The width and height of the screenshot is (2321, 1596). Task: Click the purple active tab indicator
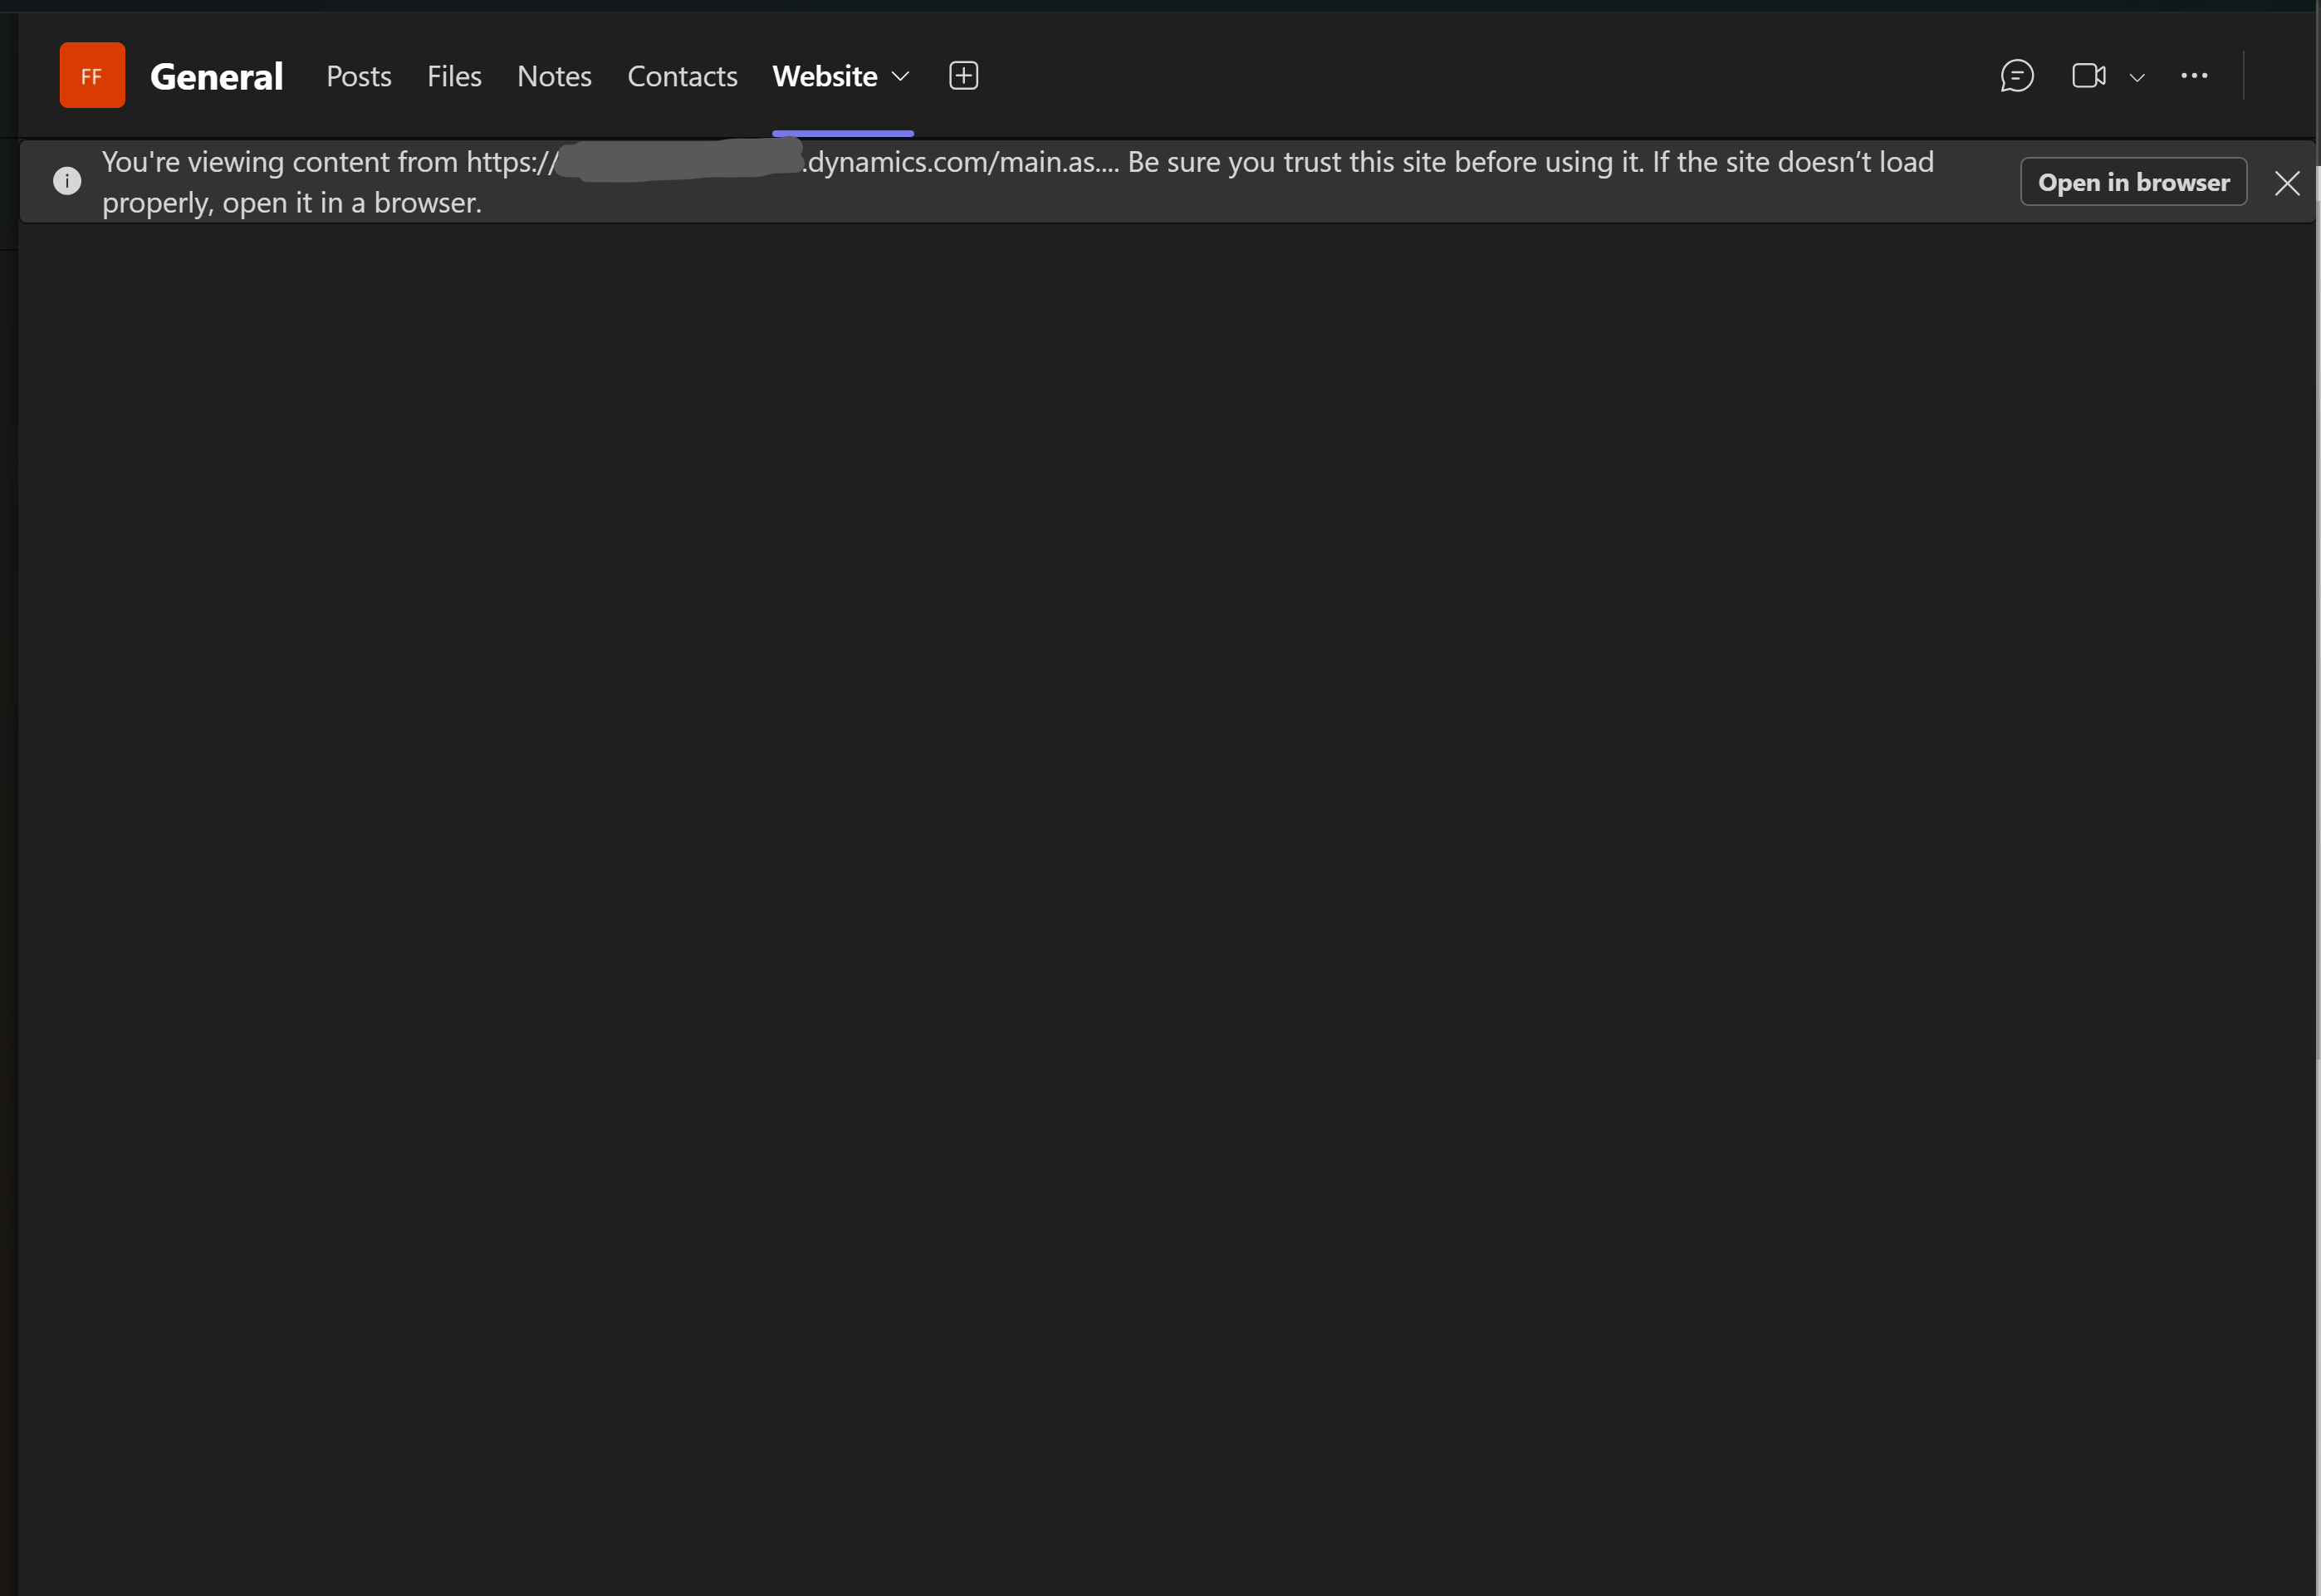(x=842, y=132)
